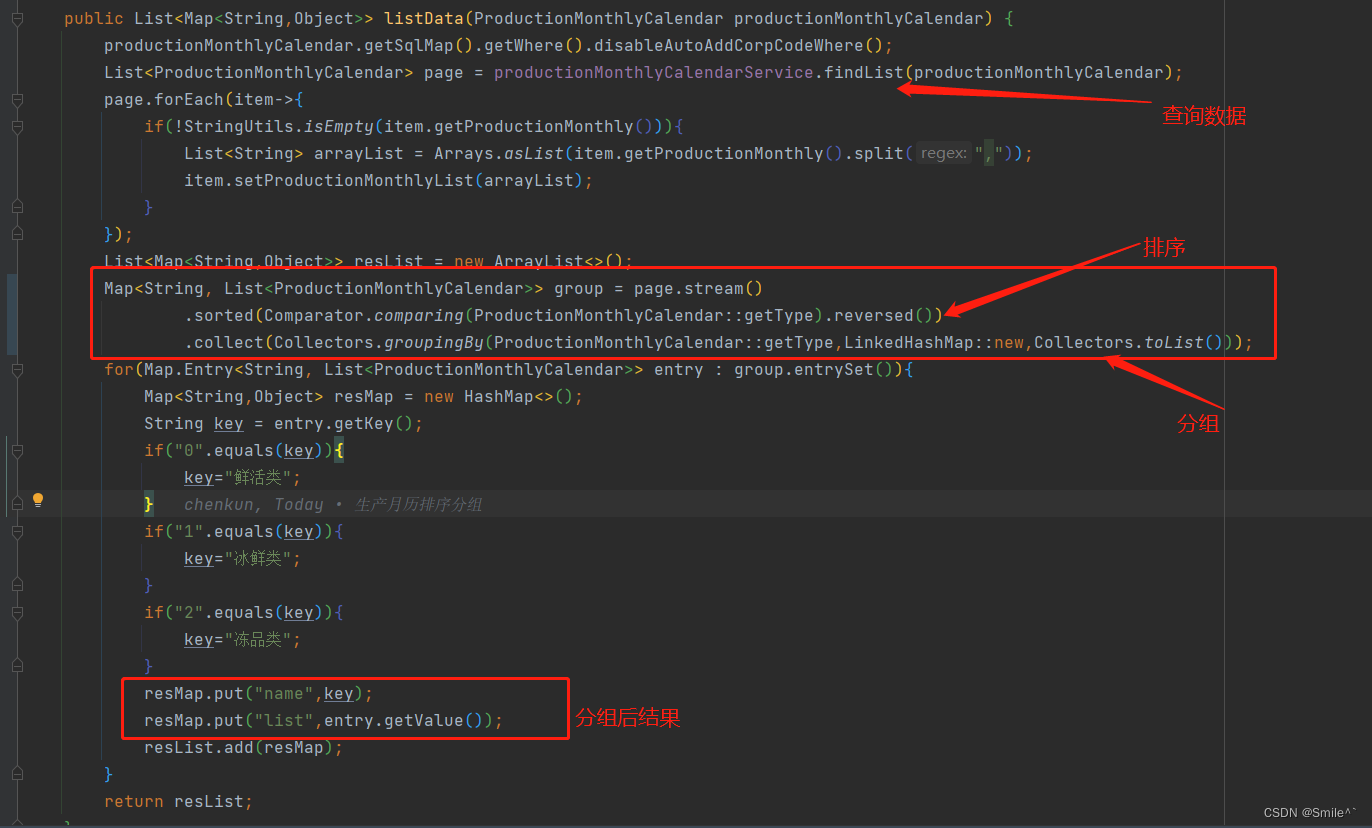This screenshot has height=828, width=1372.
Task: Click Collectors.groupingBy call
Action: click(x=379, y=343)
